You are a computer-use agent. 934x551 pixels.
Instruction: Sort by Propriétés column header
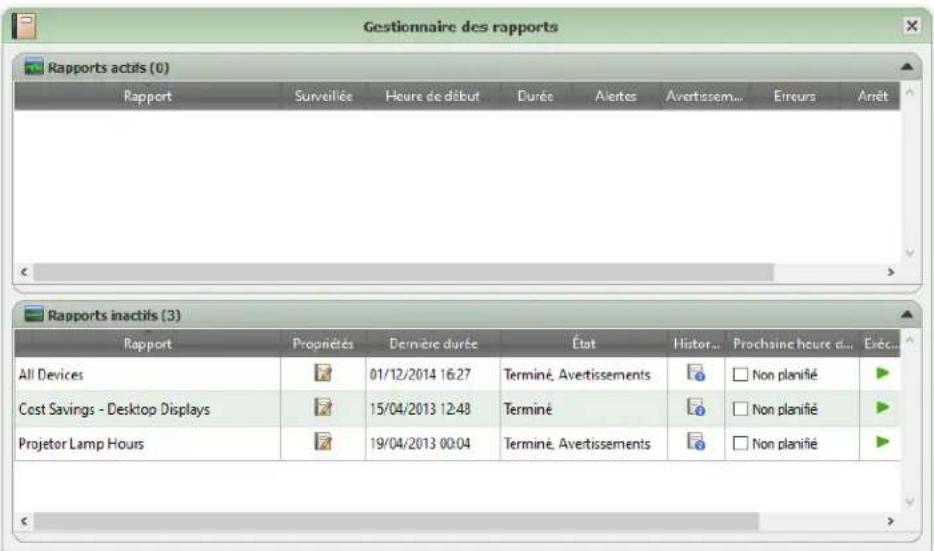point(323,344)
